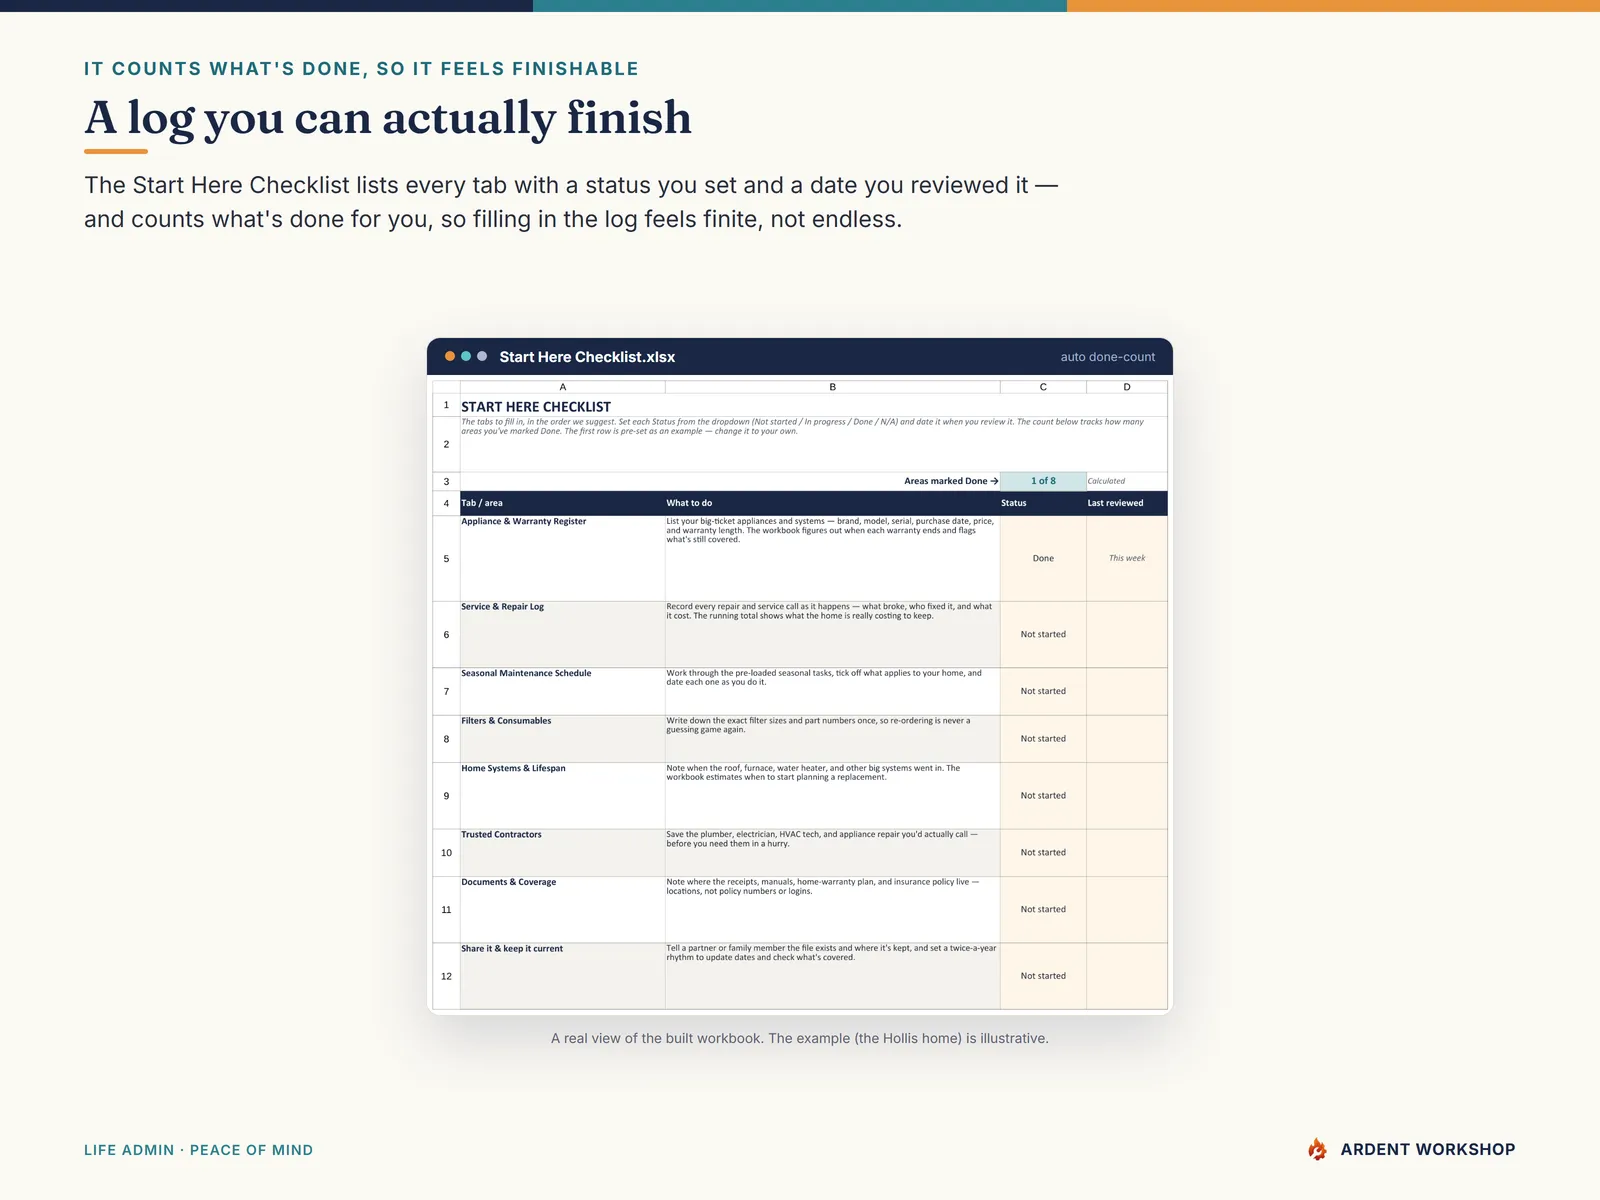The width and height of the screenshot is (1600, 1200).
Task: Click the 'This week' last reviewed cell
Action: point(1127,558)
